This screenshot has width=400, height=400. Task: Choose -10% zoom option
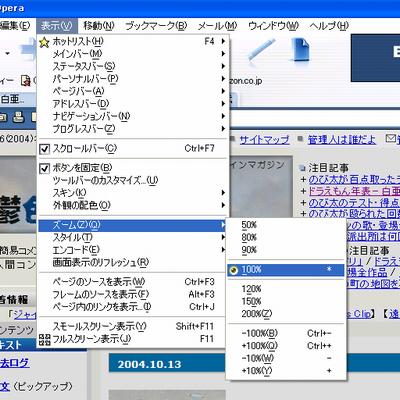coord(286,358)
